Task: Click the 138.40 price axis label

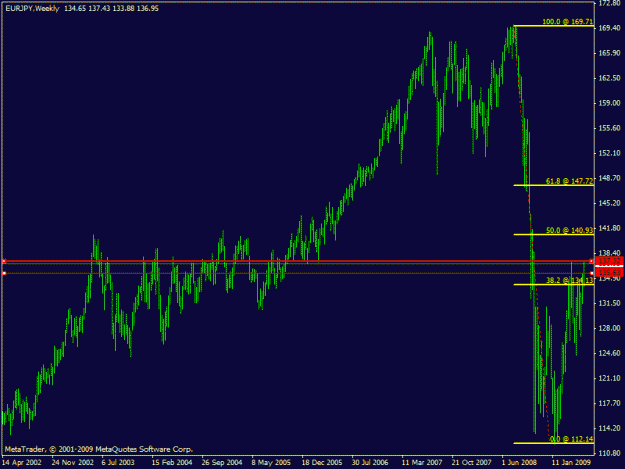Action: point(609,253)
